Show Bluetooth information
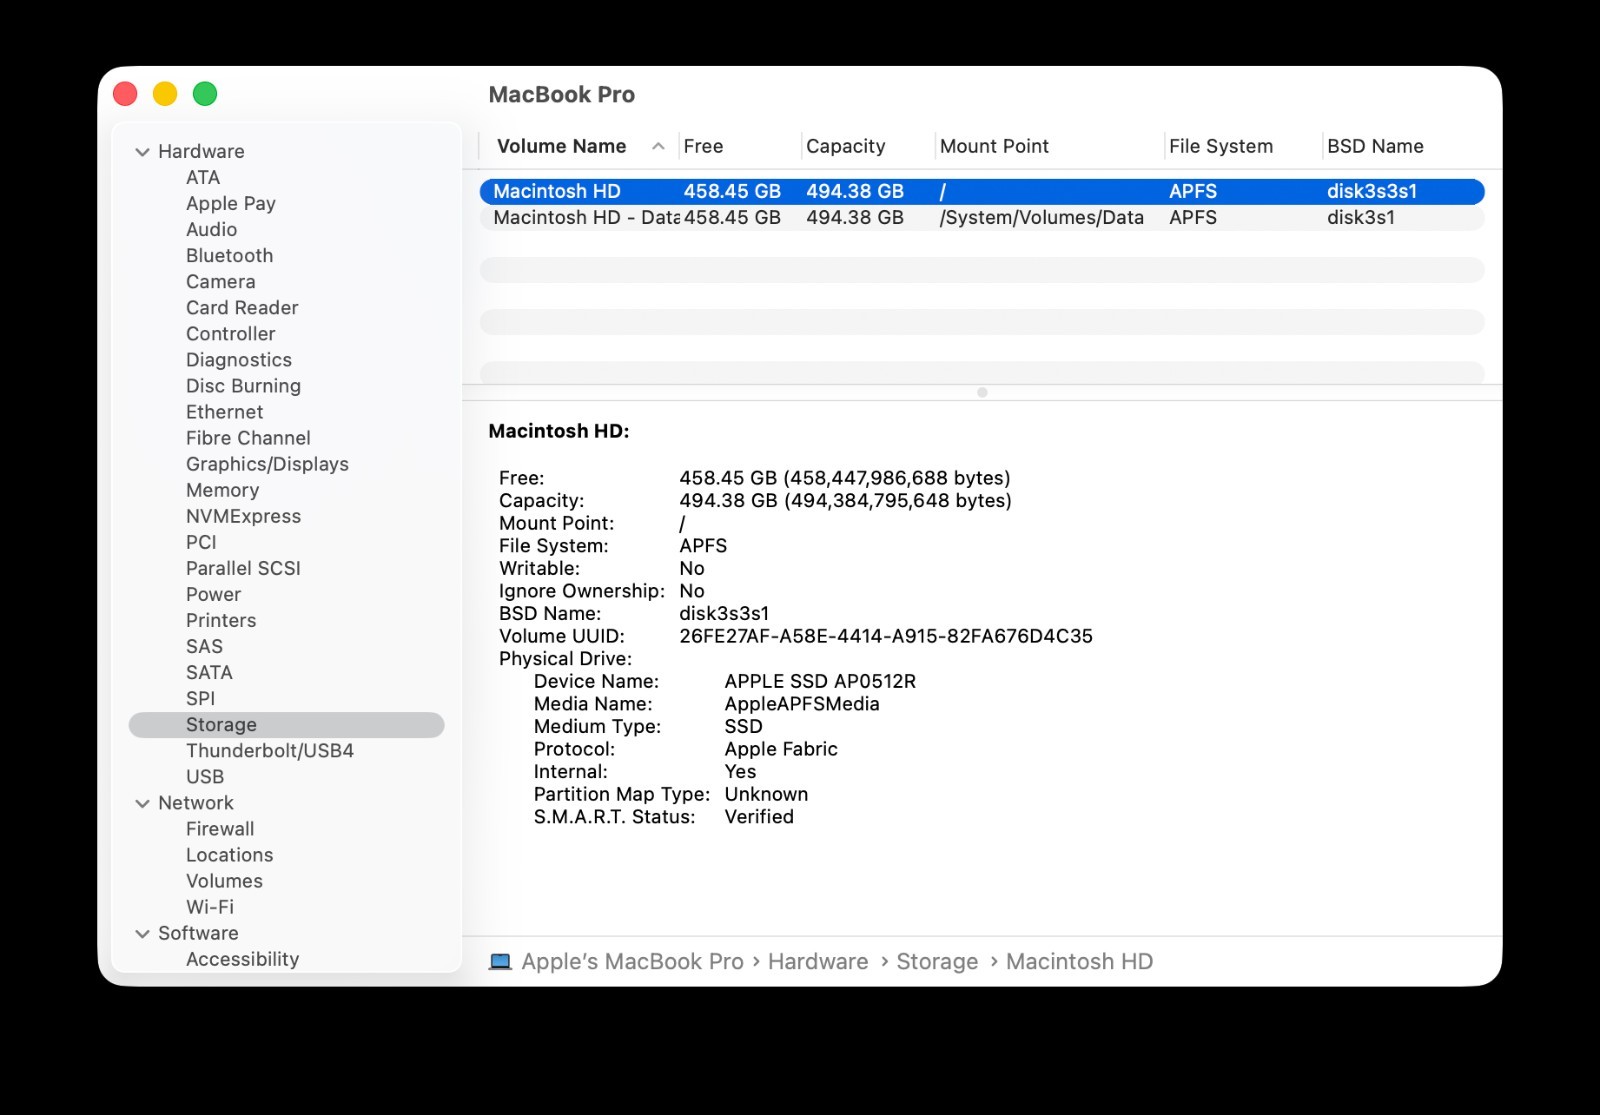The height and width of the screenshot is (1115, 1600). click(229, 255)
